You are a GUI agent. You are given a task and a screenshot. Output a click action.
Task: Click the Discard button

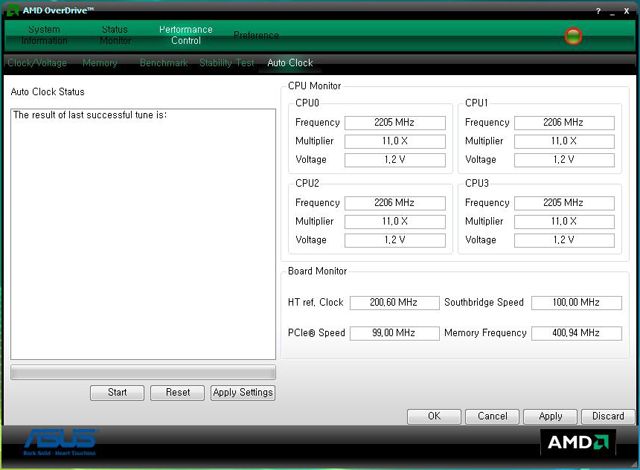click(608, 417)
